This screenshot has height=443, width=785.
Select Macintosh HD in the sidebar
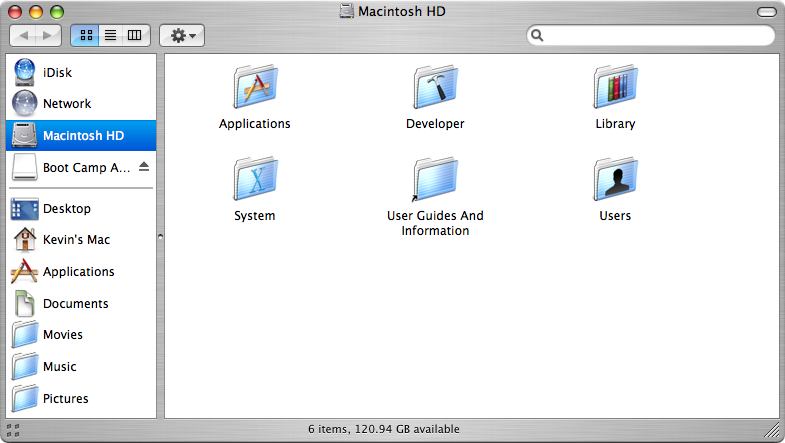(x=81, y=135)
